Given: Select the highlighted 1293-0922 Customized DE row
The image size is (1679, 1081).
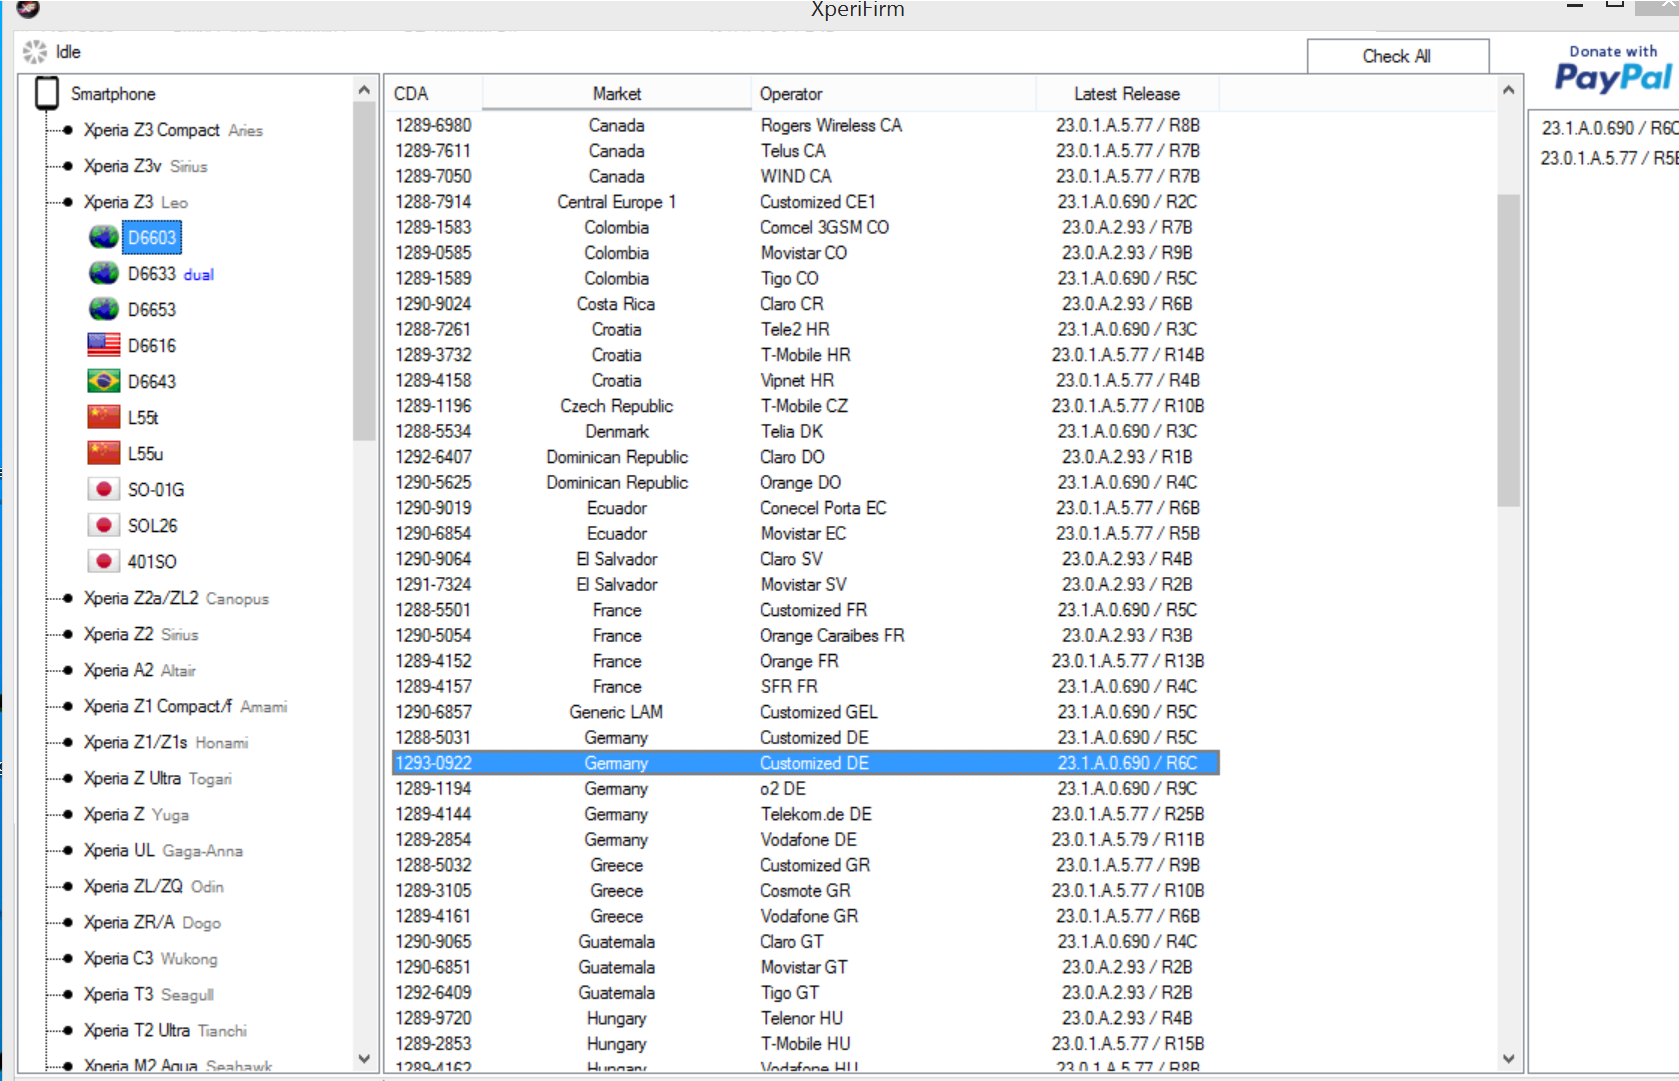Looking at the screenshot, I should point(805,763).
